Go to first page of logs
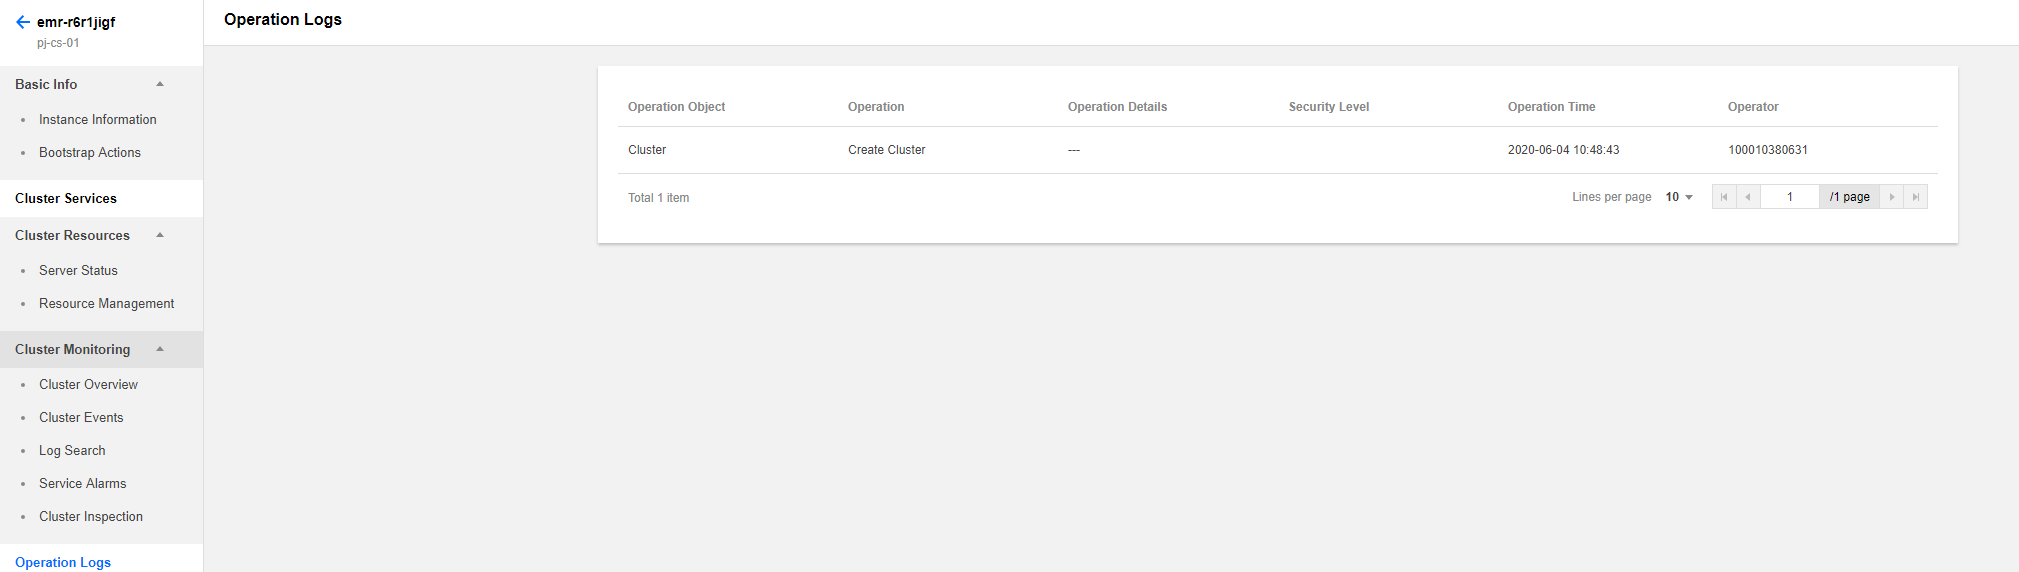This screenshot has width=2019, height=572. tap(1724, 197)
